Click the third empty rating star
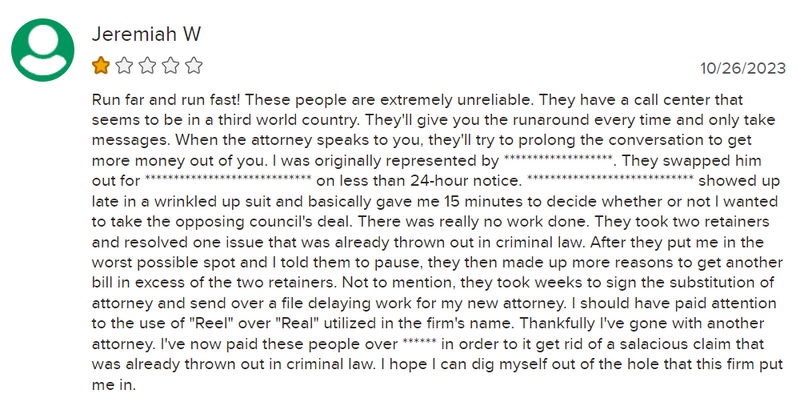800x406 pixels. (147, 66)
